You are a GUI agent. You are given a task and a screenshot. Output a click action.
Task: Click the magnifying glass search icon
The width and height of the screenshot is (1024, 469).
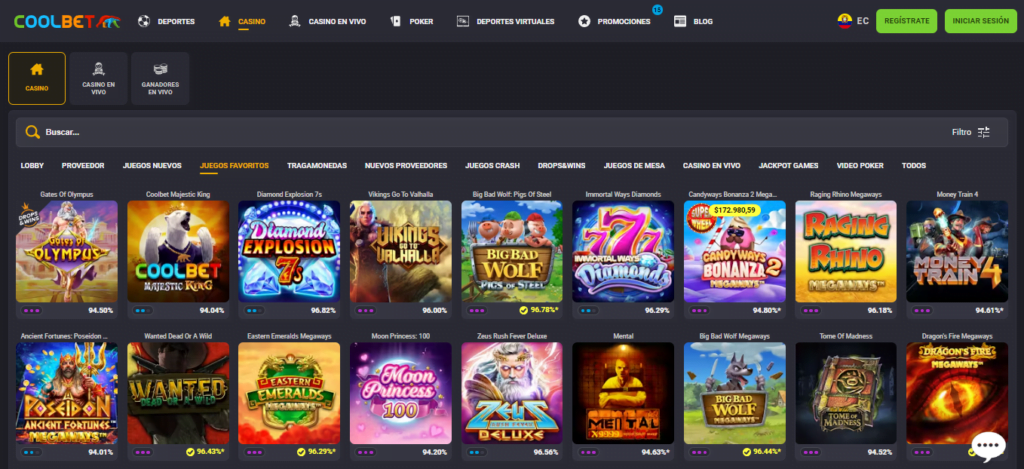(32, 132)
